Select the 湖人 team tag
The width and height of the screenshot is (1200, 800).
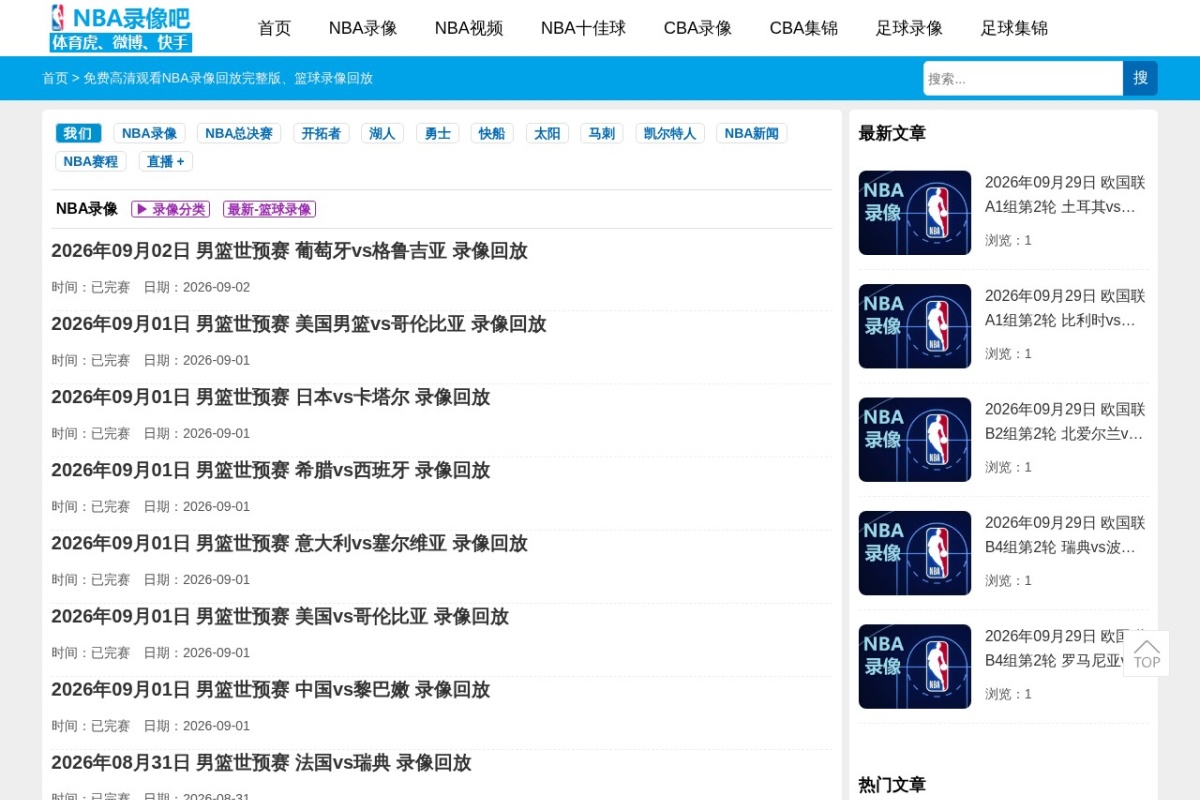382,133
